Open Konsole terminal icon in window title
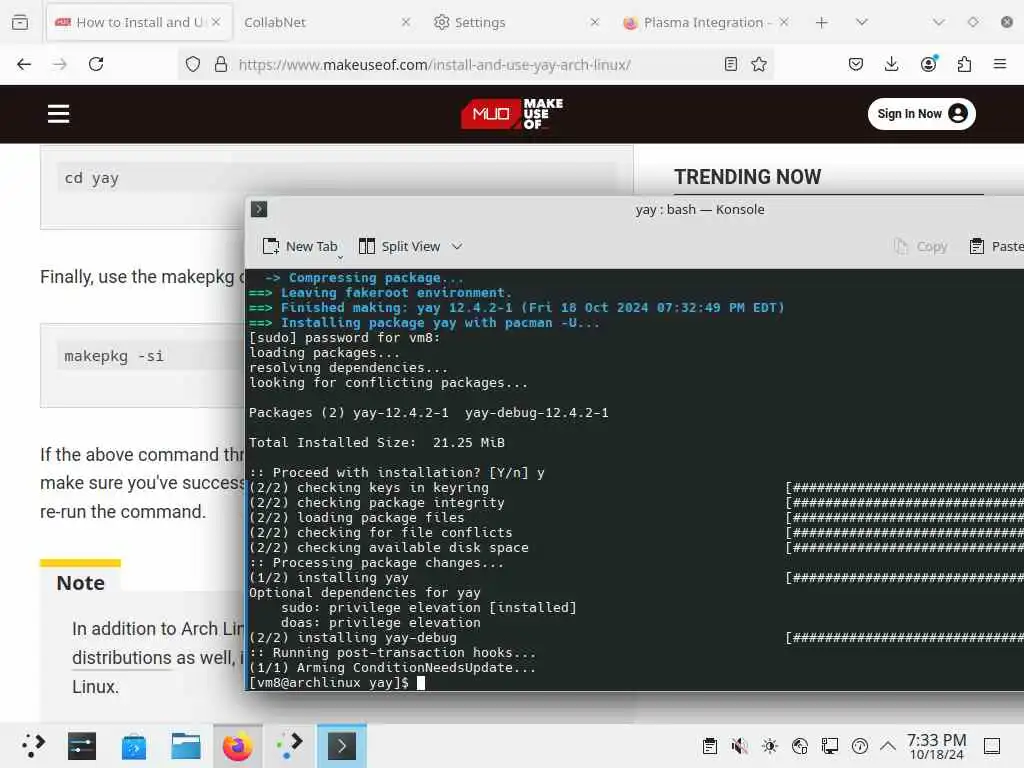 [x=259, y=209]
